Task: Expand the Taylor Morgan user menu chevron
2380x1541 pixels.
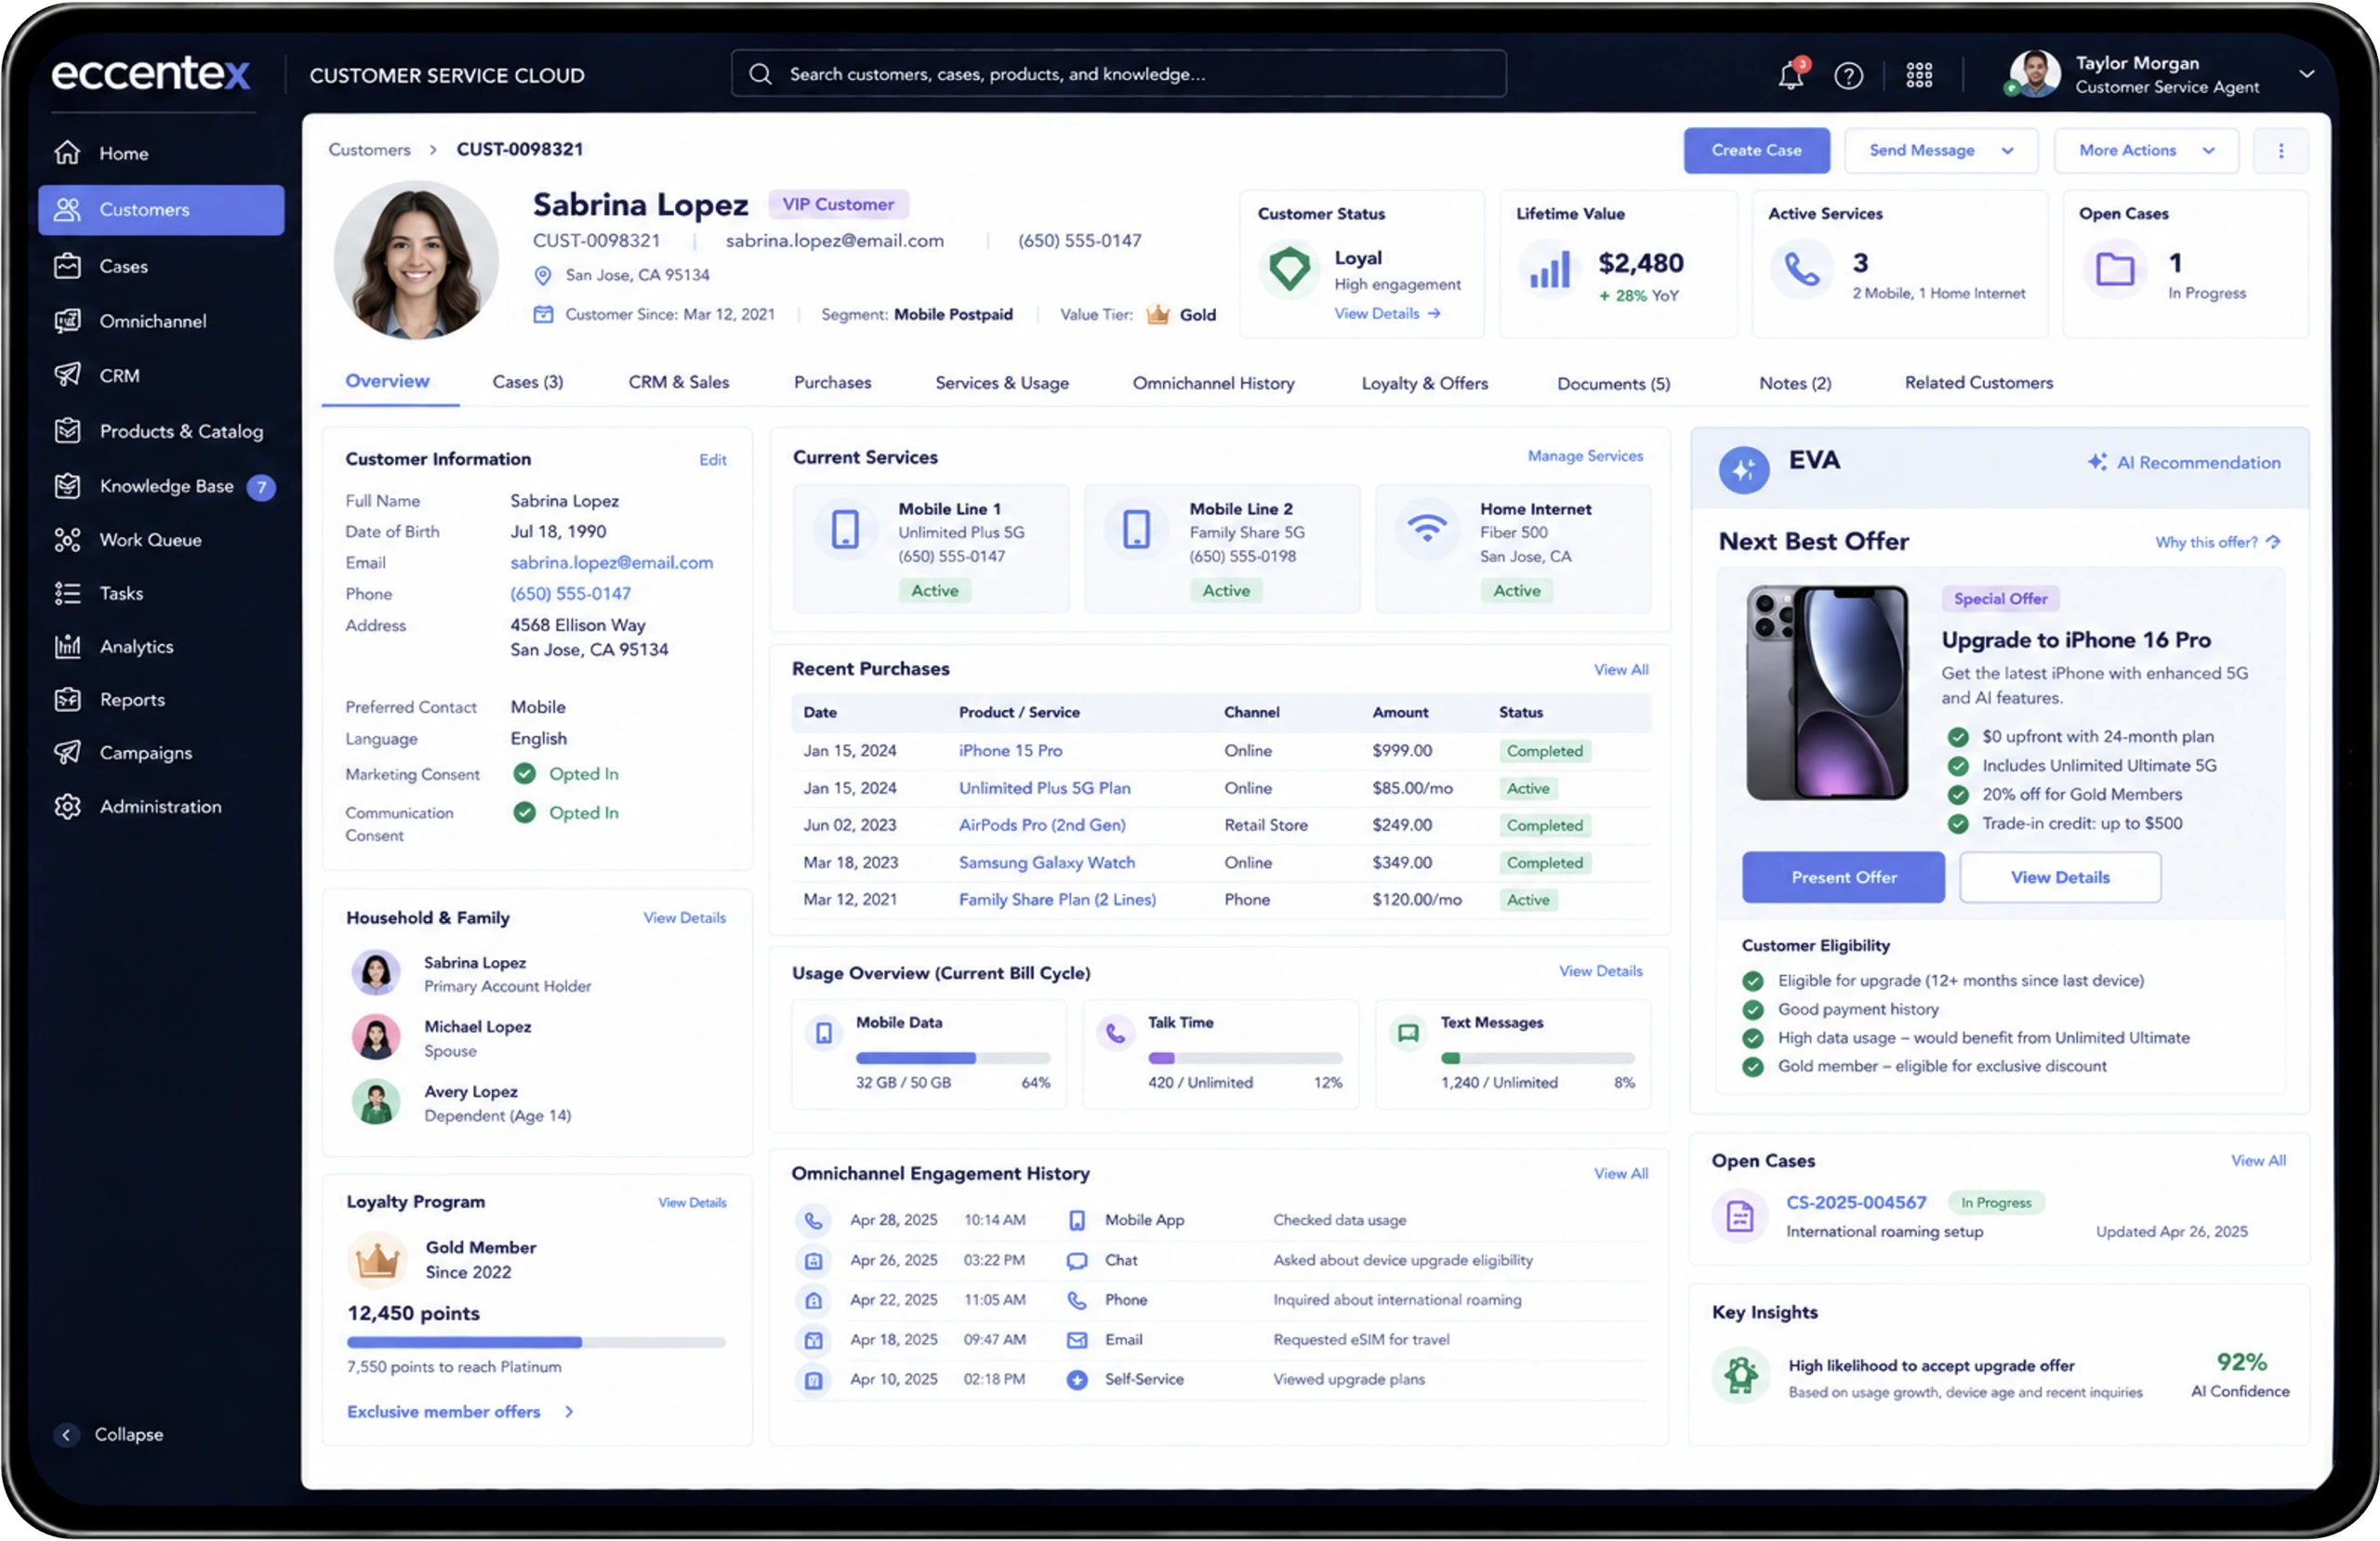Action: click(x=2307, y=74)
